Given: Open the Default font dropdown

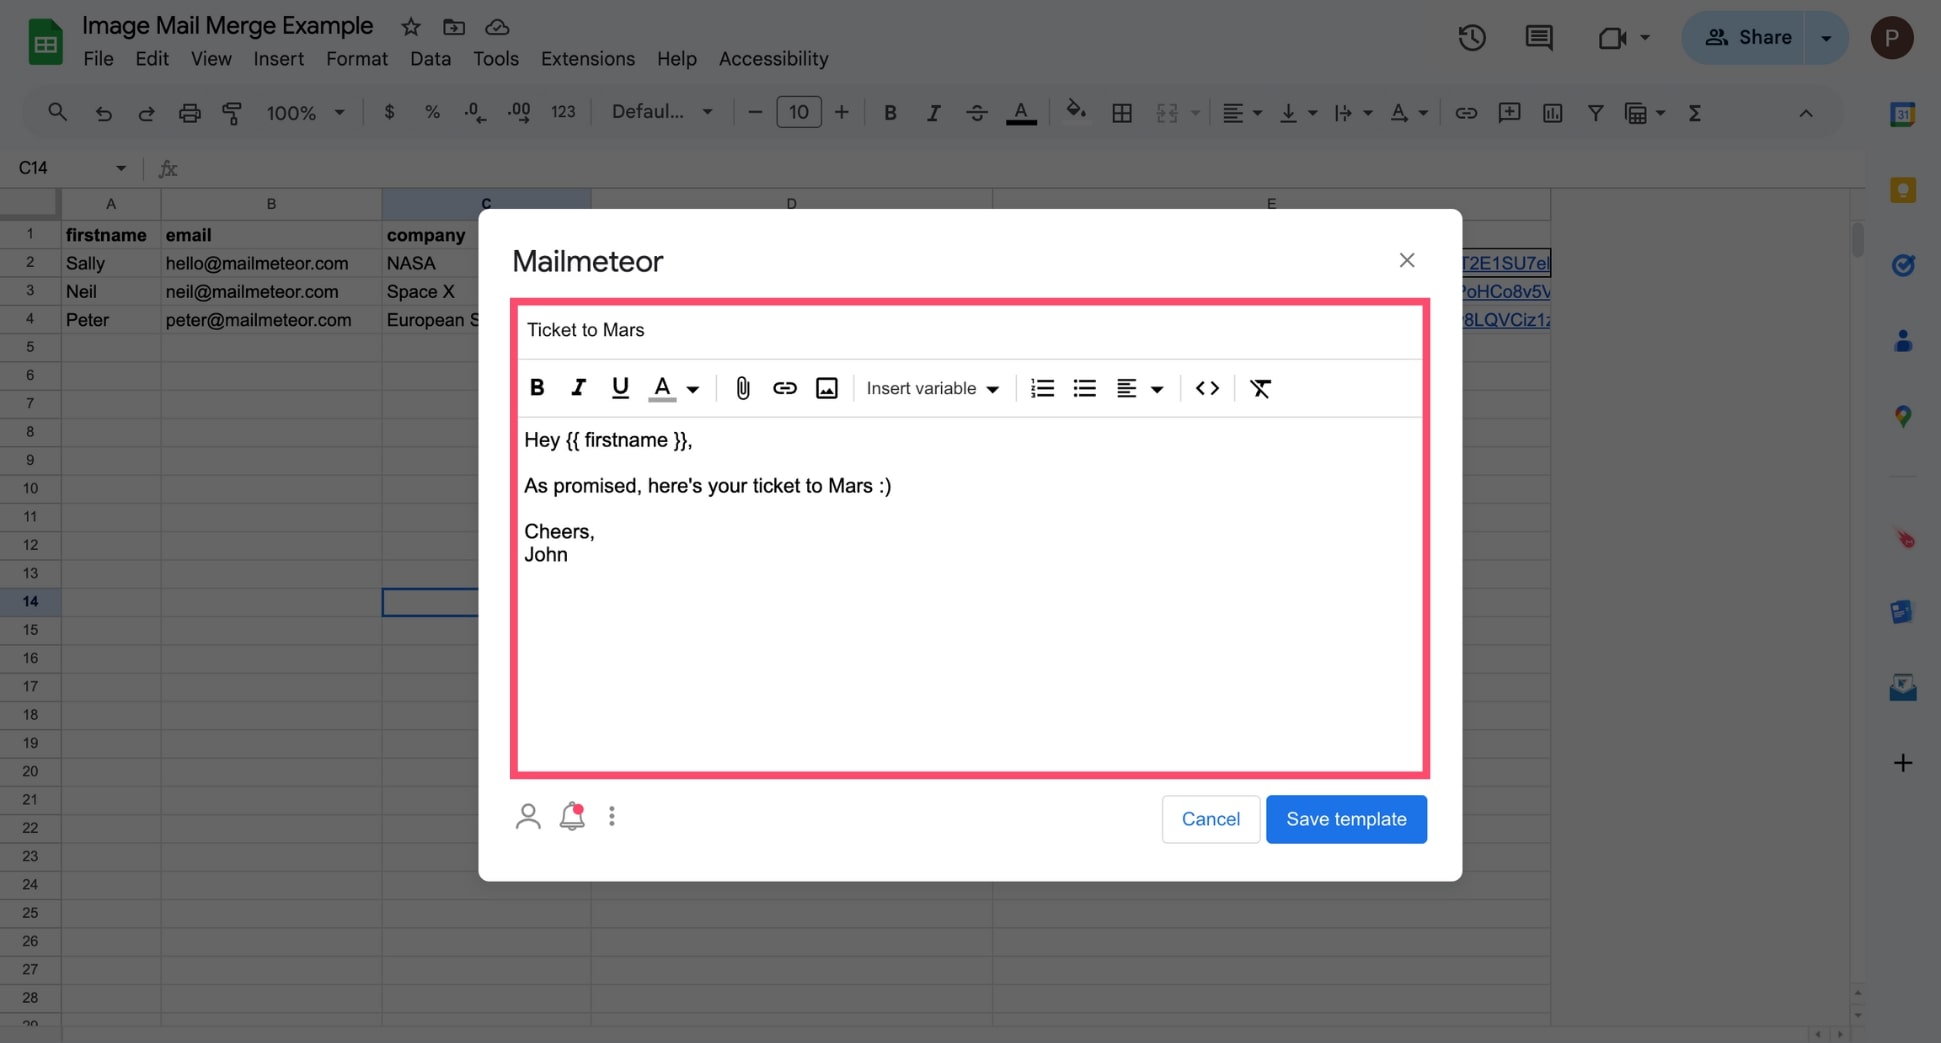Looking at the screenshot, I should (662, 112).
